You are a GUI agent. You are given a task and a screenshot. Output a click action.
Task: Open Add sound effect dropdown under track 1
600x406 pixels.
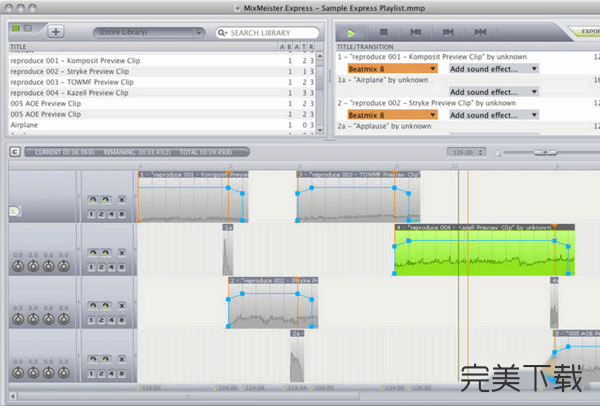(x=494, y=69)
